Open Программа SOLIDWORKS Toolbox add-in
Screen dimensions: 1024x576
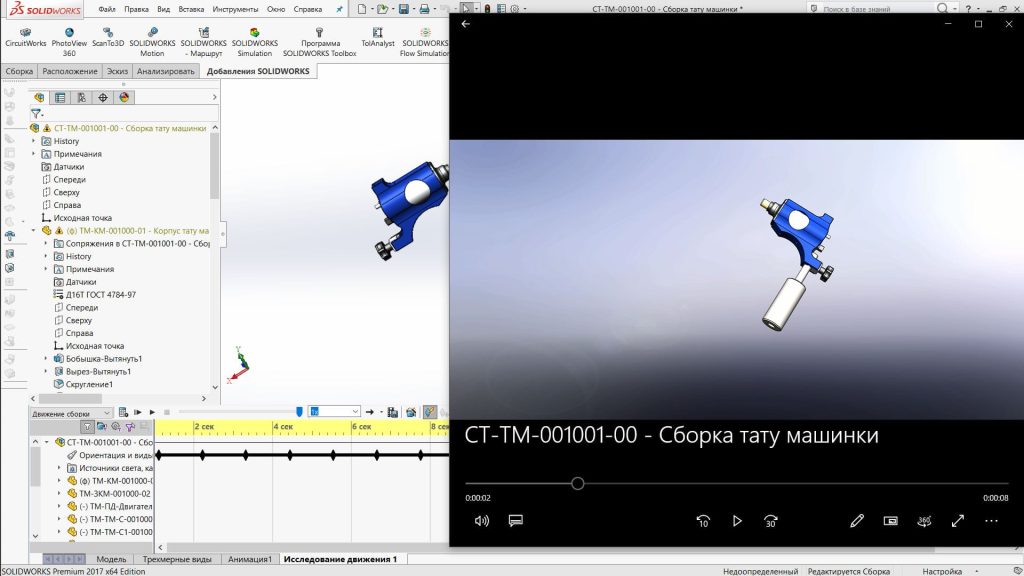[x=319, y=42]
